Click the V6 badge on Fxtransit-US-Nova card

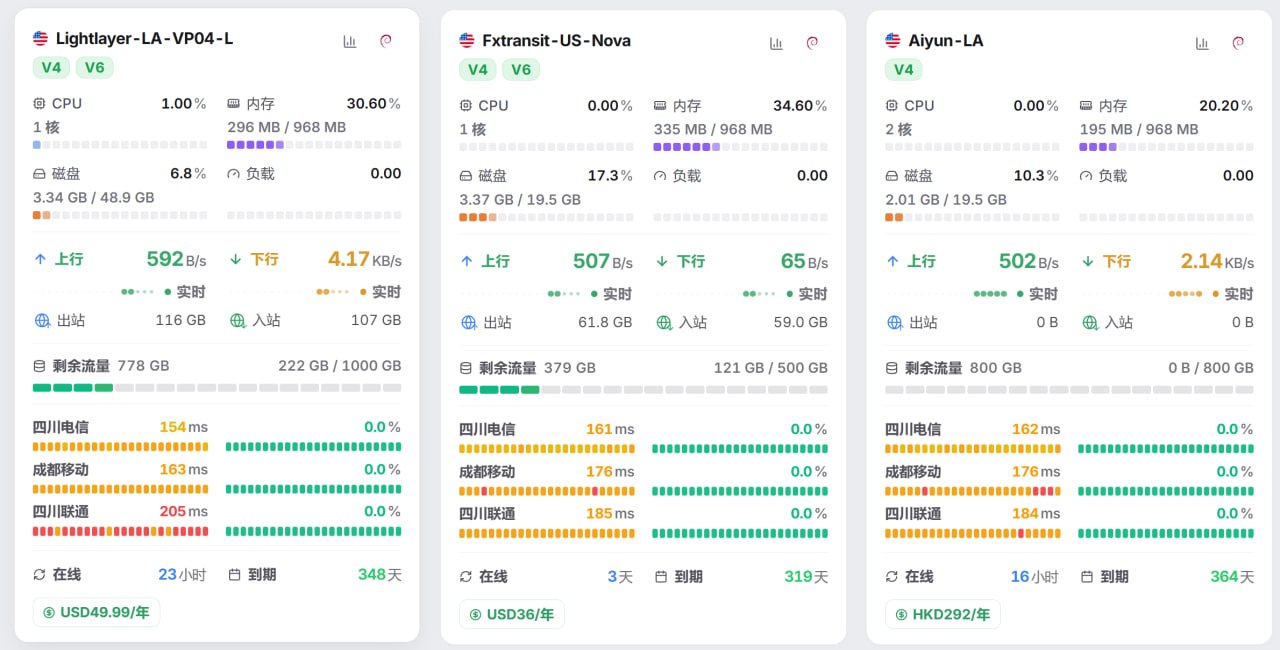(521, 69)
